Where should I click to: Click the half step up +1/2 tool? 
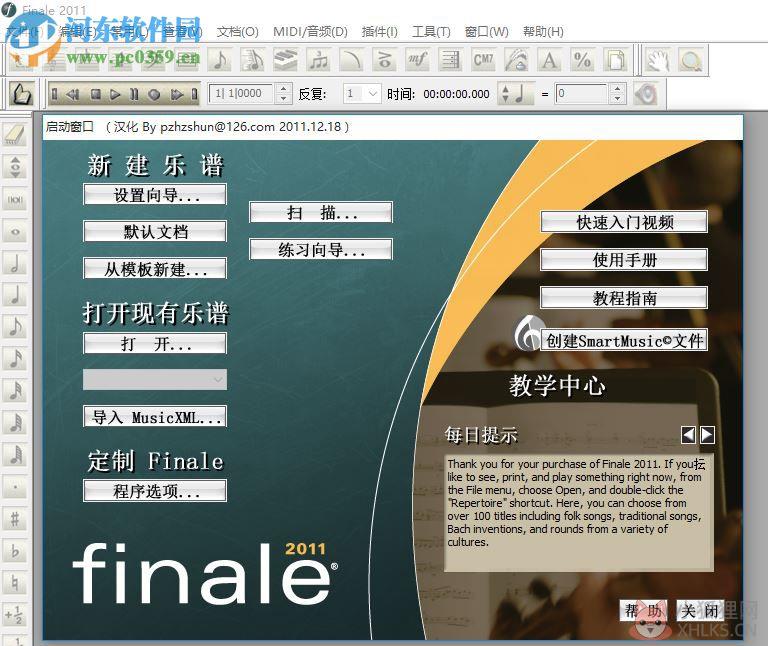[x=15, y=615]
